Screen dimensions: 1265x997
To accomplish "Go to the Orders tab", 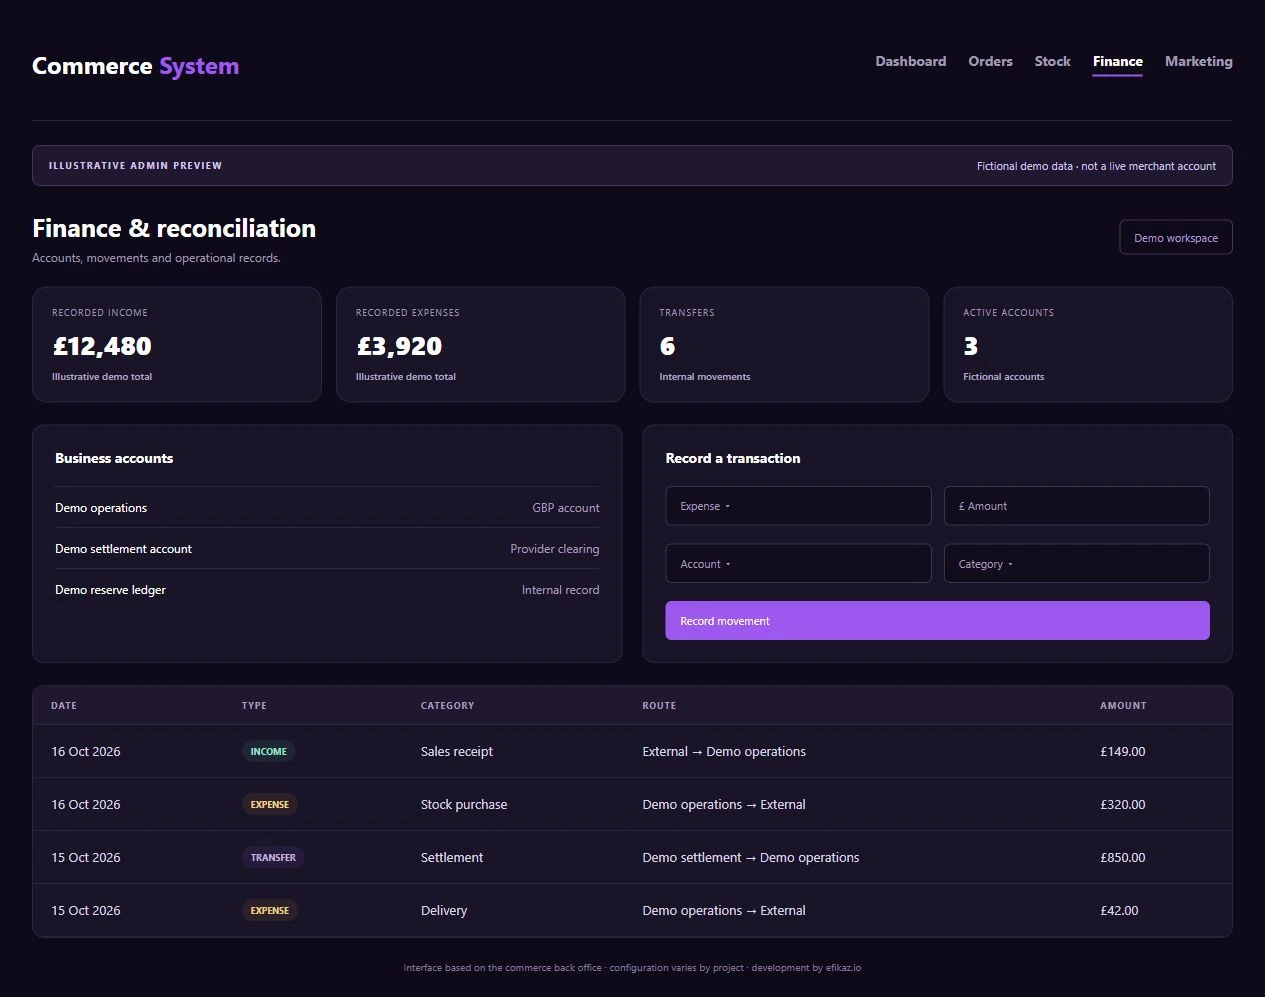I will tap(990, 61).
